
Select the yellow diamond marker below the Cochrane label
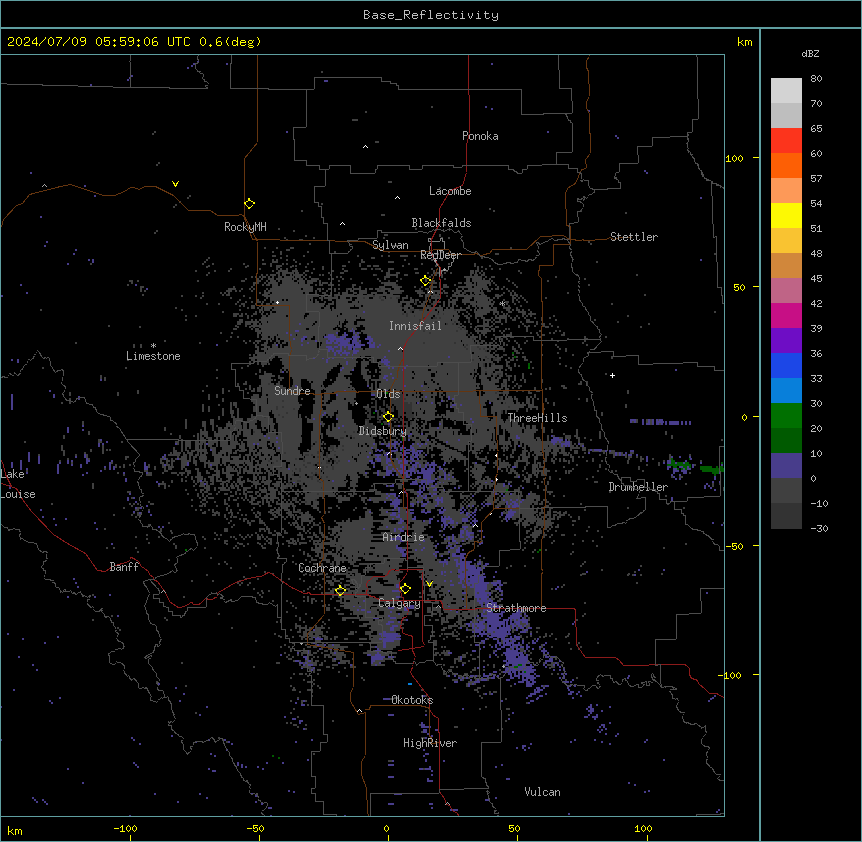[340, 591]
